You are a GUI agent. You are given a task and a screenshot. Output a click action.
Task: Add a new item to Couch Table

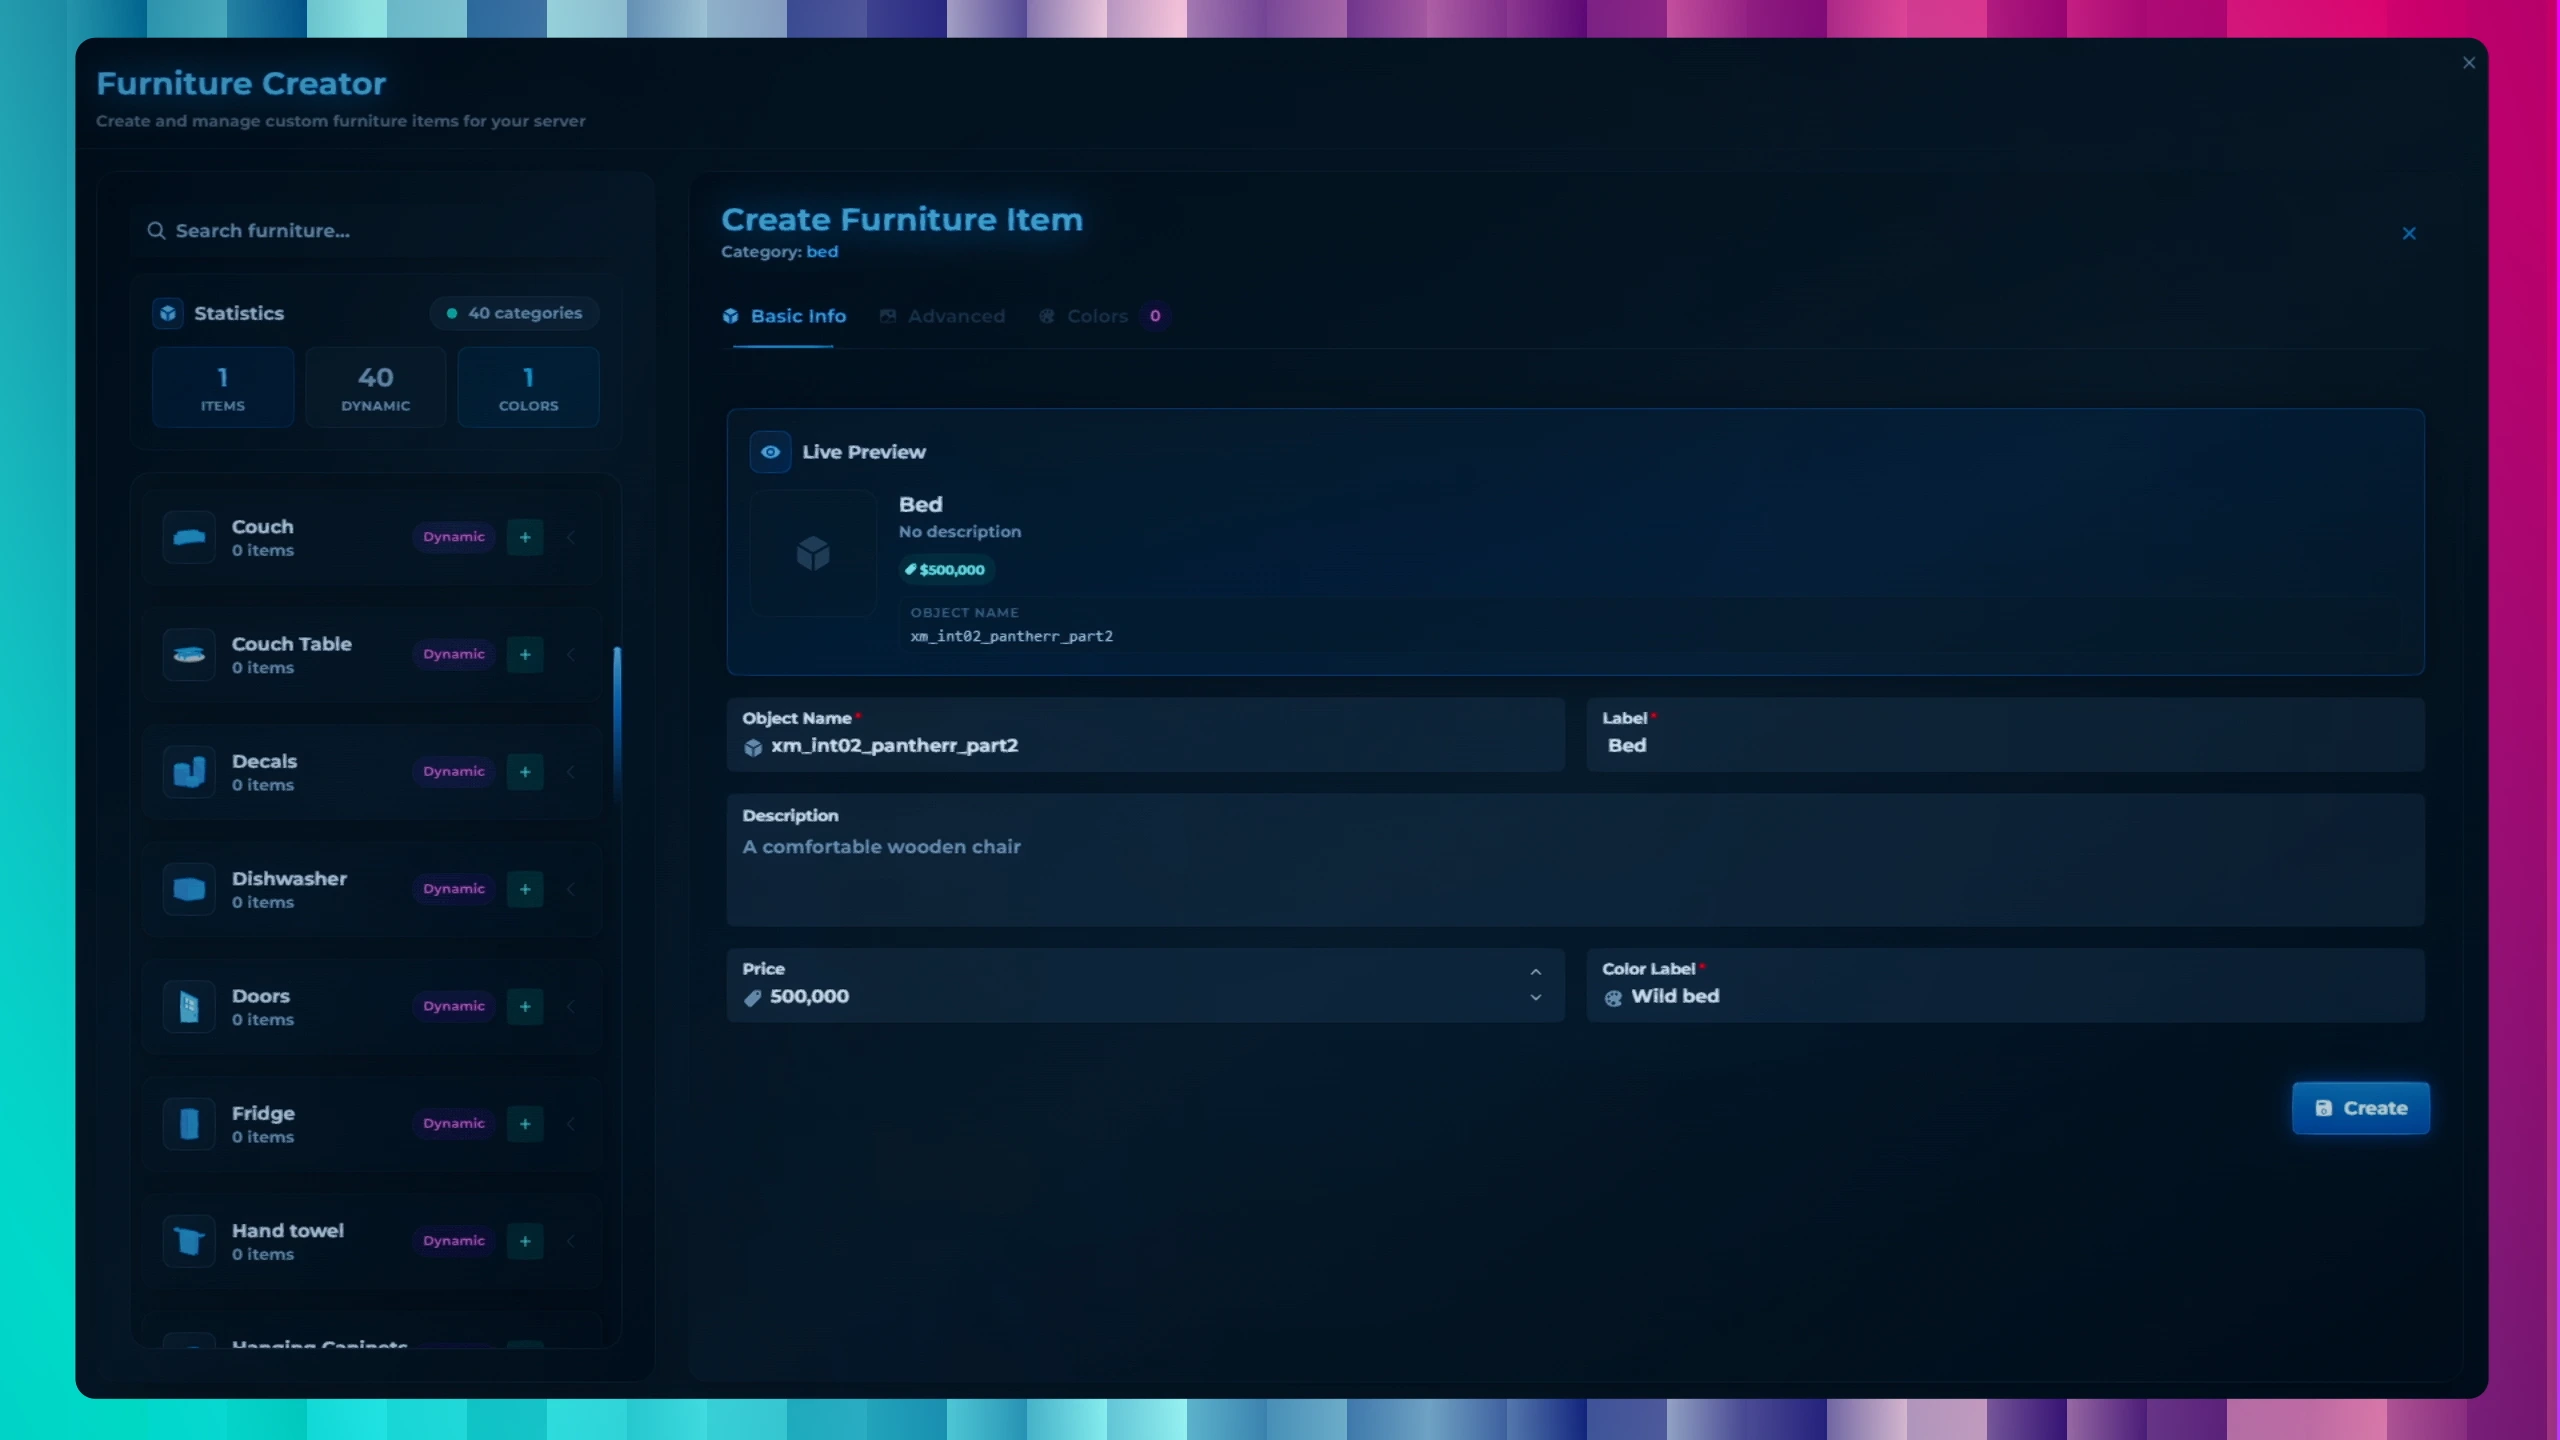(525, 654)
